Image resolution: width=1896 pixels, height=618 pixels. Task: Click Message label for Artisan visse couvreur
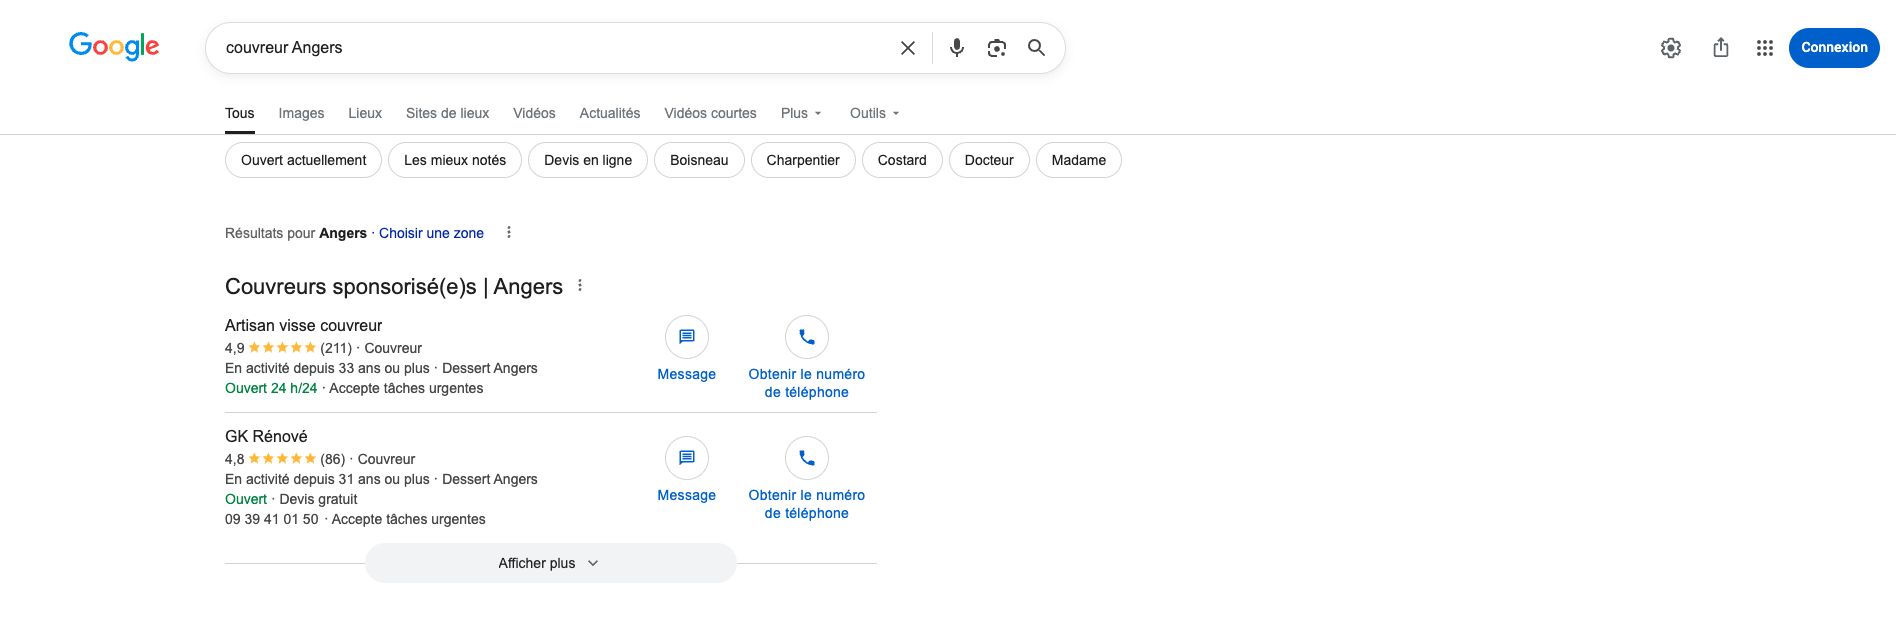tap(687, 374)
